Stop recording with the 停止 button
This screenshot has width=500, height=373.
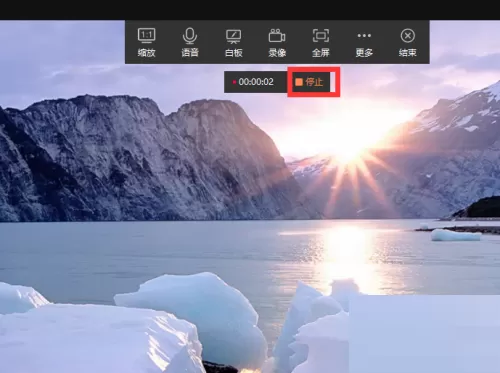point(309,82)
